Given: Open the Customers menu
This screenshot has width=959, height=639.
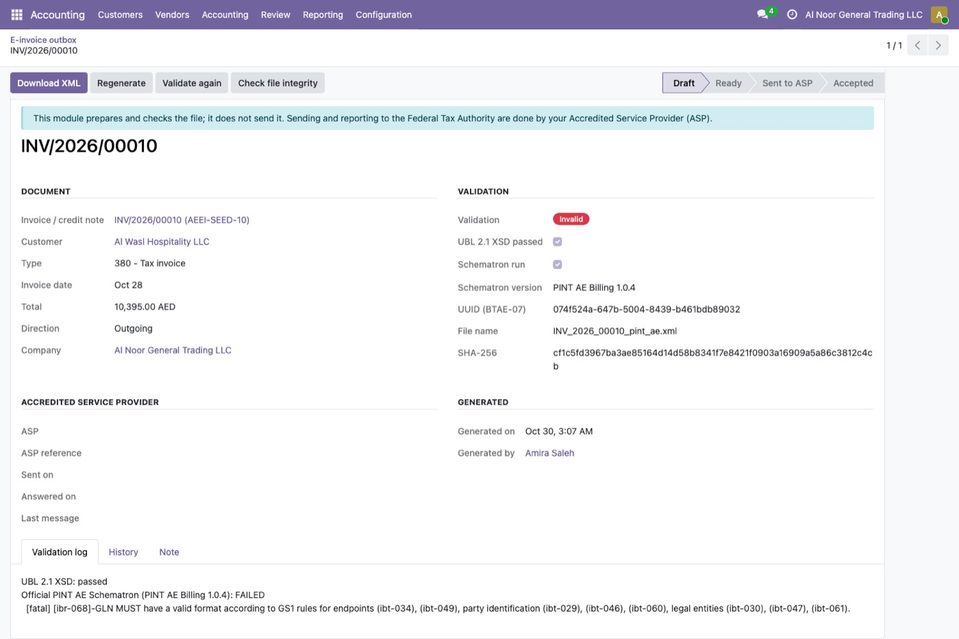Looking at the screenshot, I should coord(120,15).
